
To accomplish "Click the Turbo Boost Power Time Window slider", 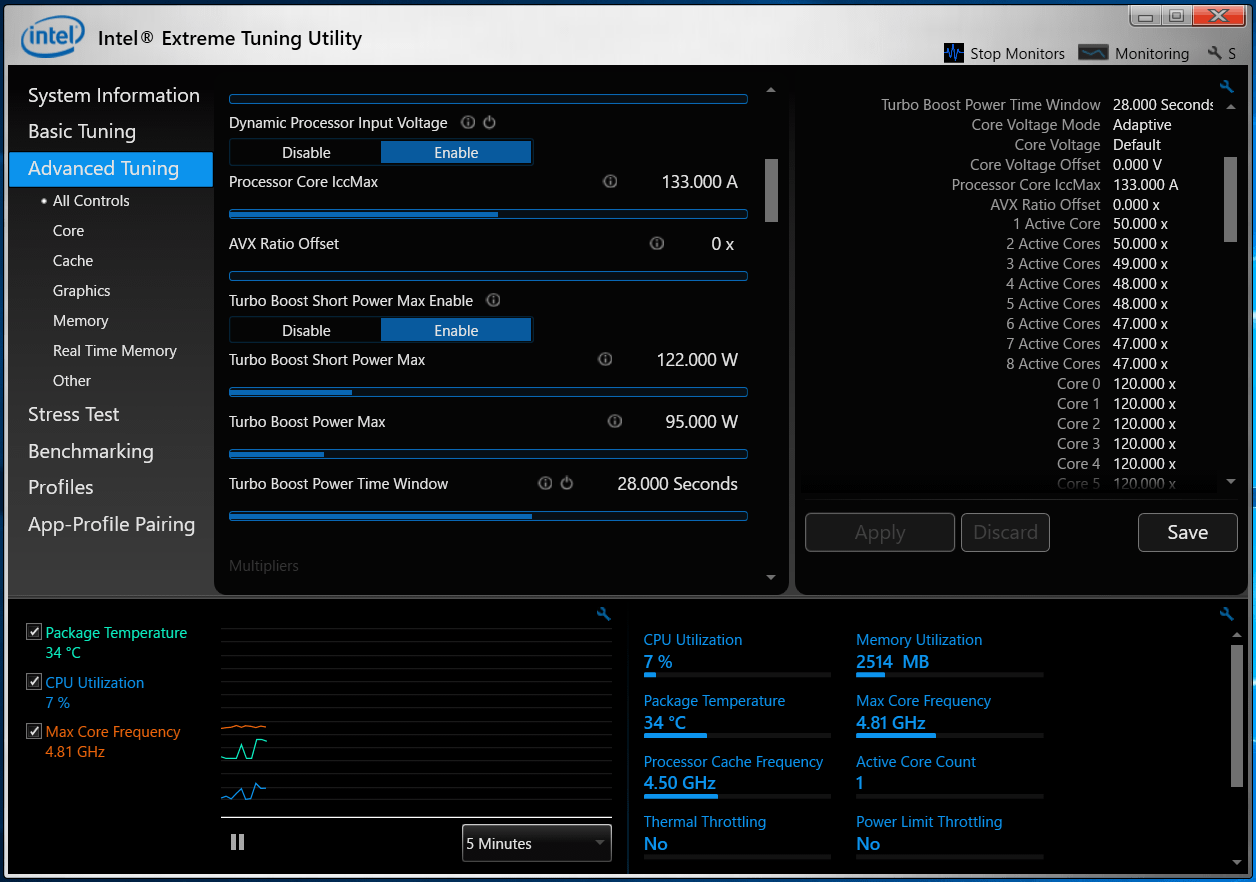I will point(488,516).
